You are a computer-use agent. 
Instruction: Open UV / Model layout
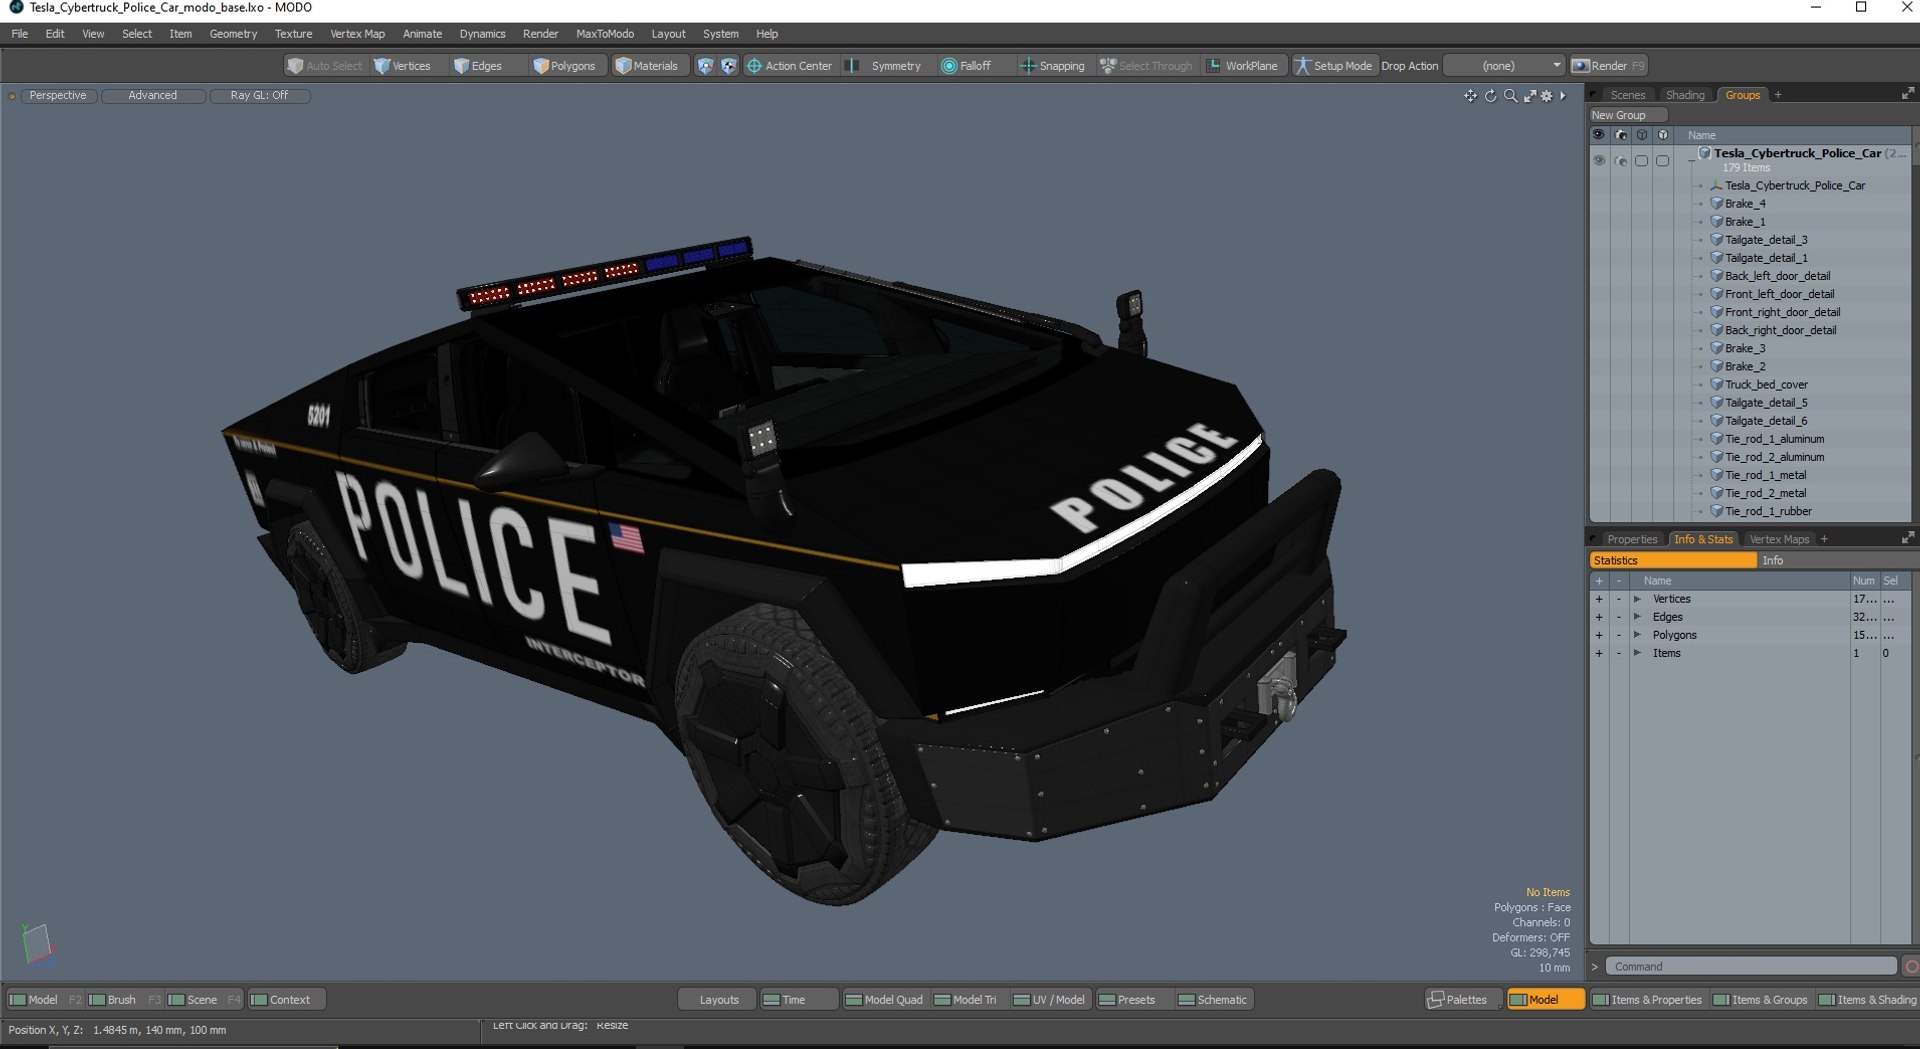click(x=1049, y=999)
